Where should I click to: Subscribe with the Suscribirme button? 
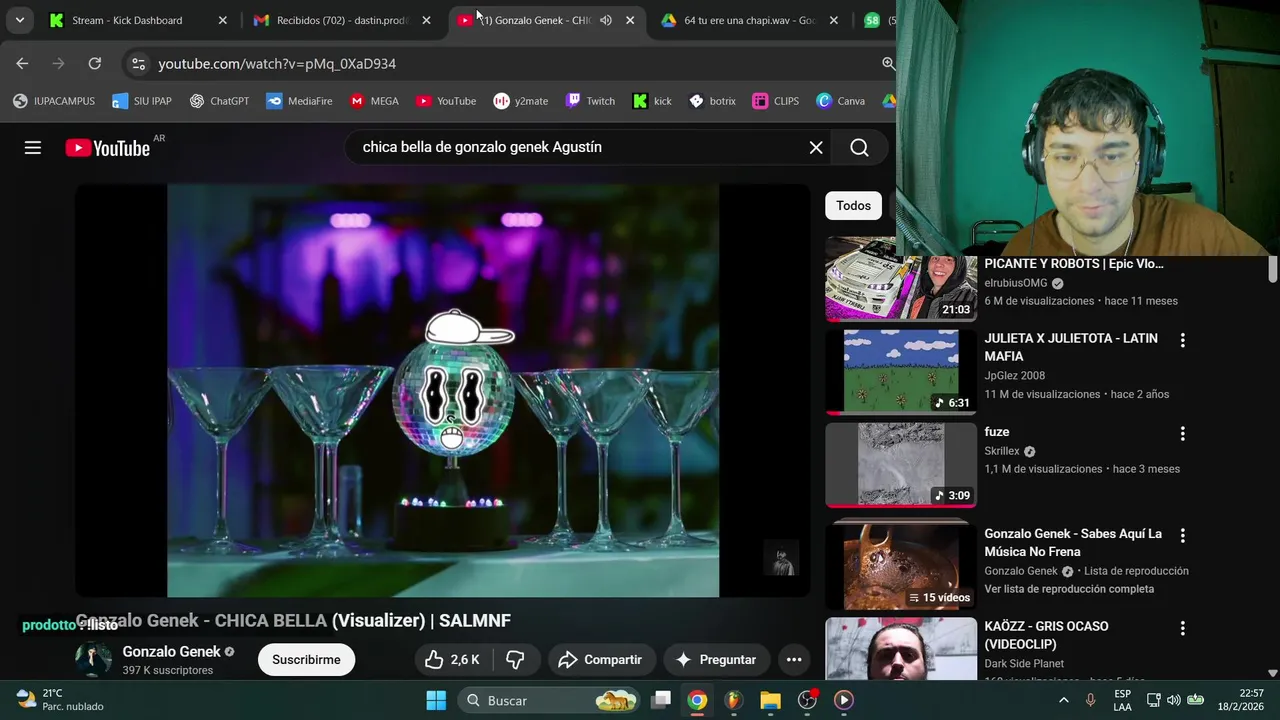click(306, 660)
